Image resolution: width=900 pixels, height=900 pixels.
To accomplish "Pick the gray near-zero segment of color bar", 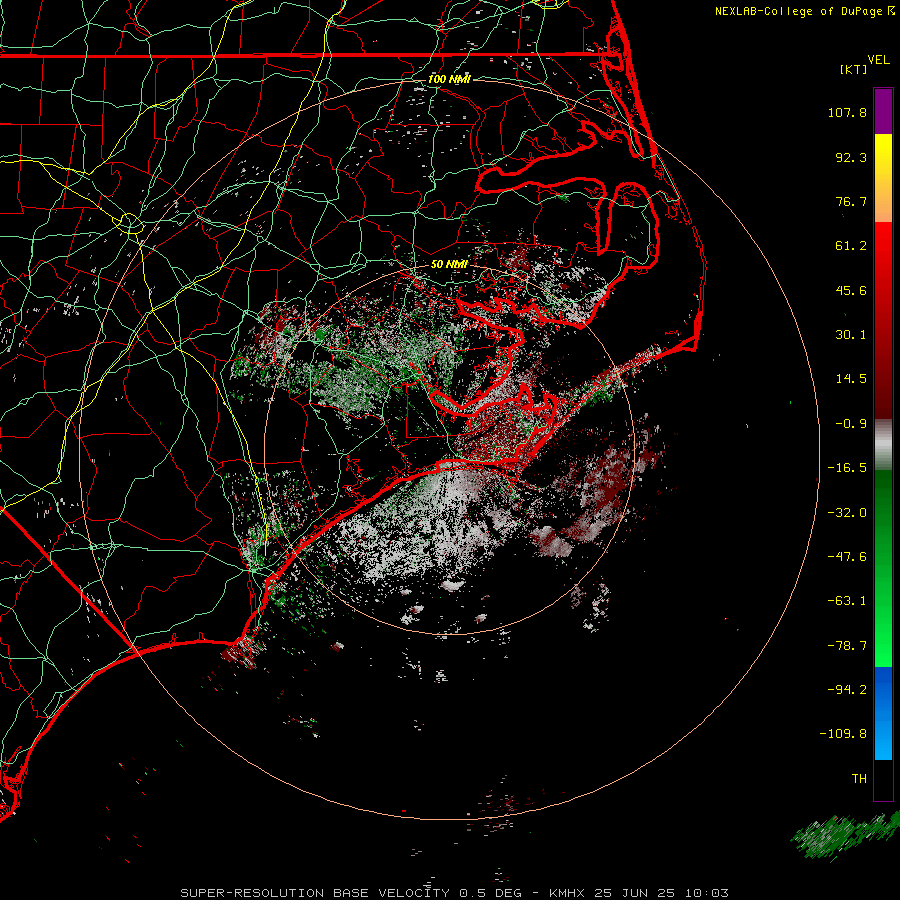I will click(883, 445).
